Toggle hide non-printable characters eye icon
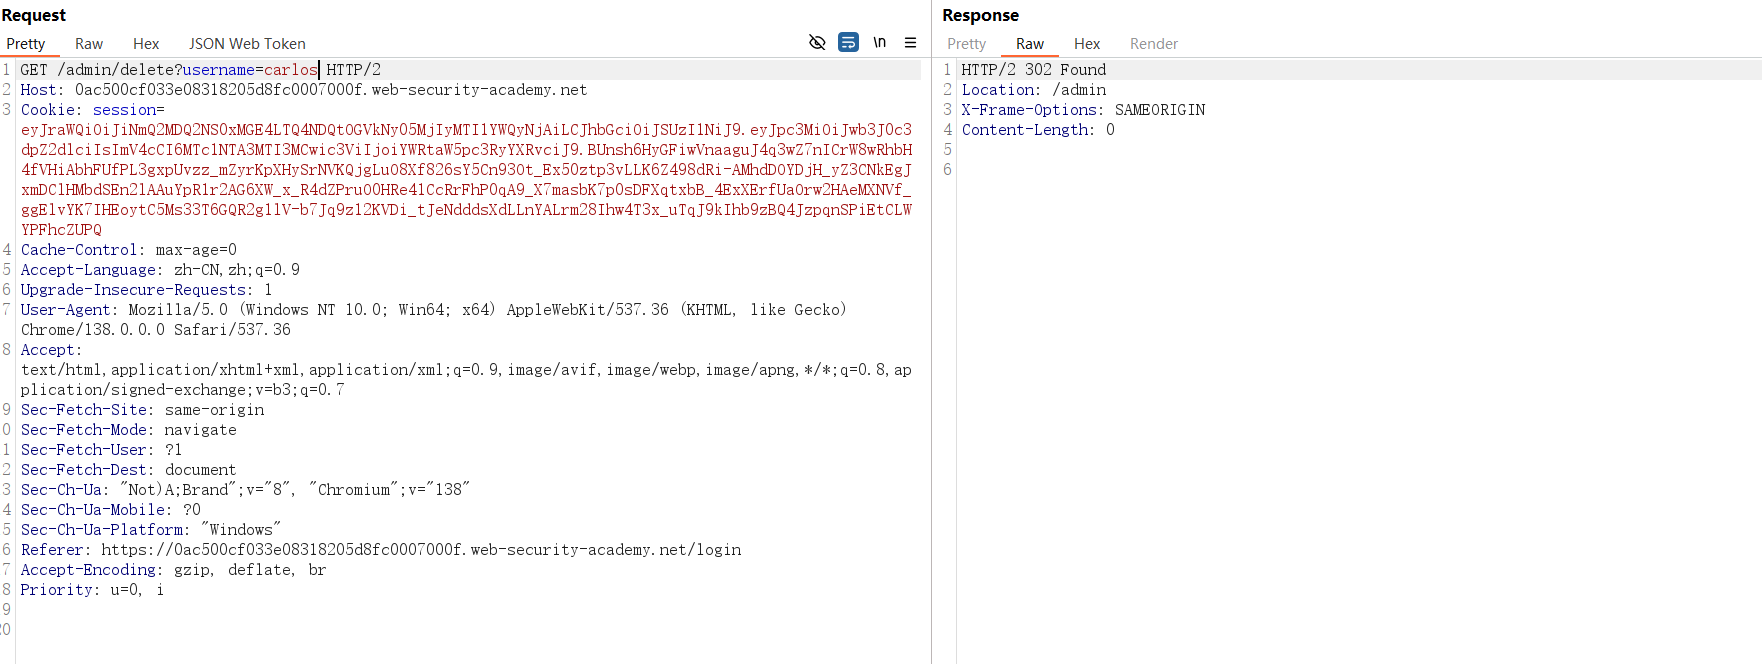 coord(817,42)
